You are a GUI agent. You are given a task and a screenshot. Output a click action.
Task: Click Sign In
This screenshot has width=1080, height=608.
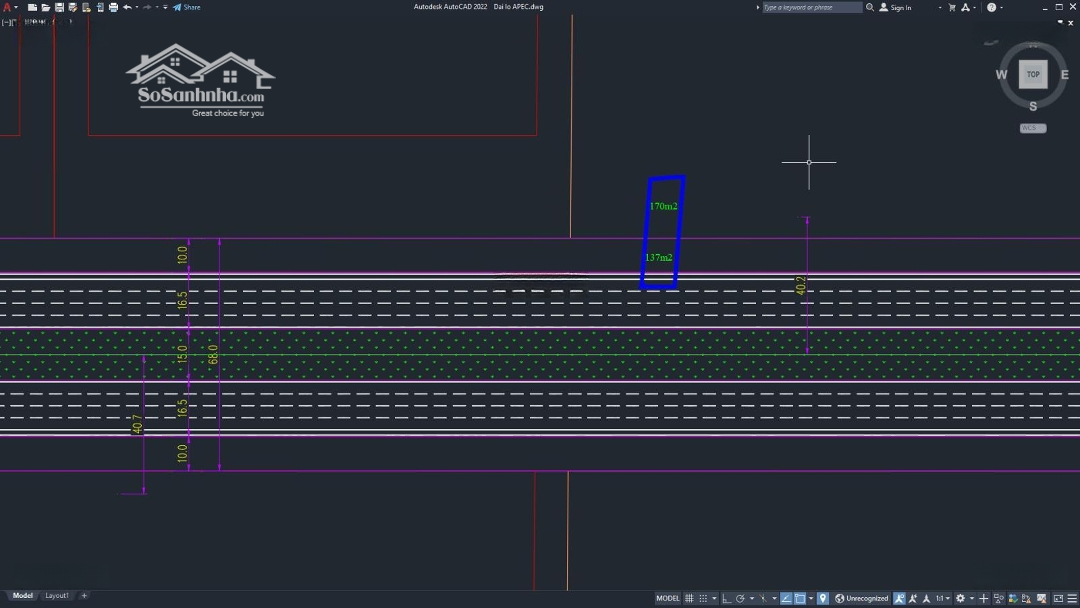[x=896, y=7]
